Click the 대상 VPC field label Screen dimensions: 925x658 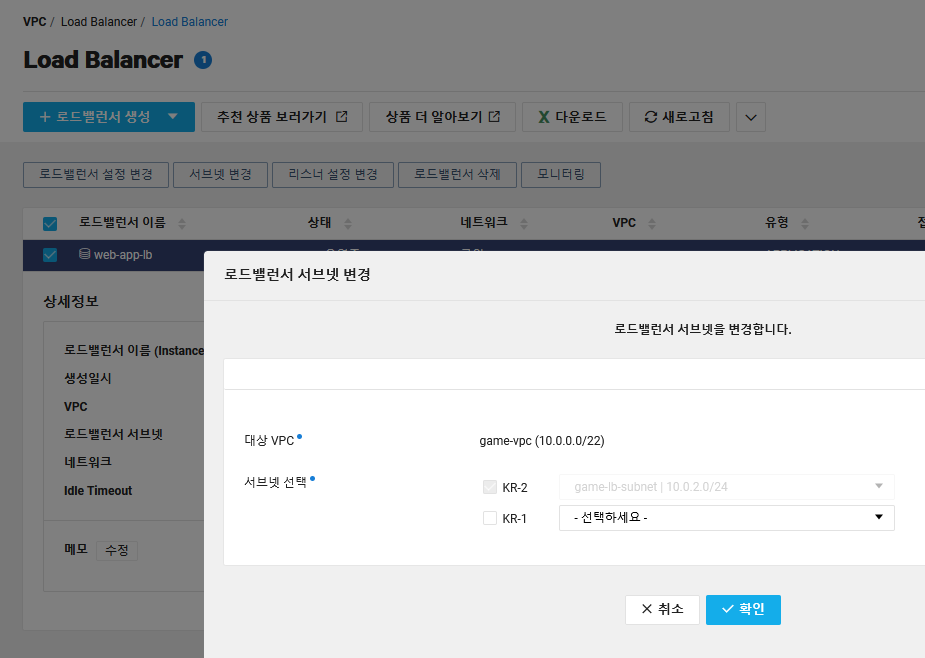coord(269,441)
